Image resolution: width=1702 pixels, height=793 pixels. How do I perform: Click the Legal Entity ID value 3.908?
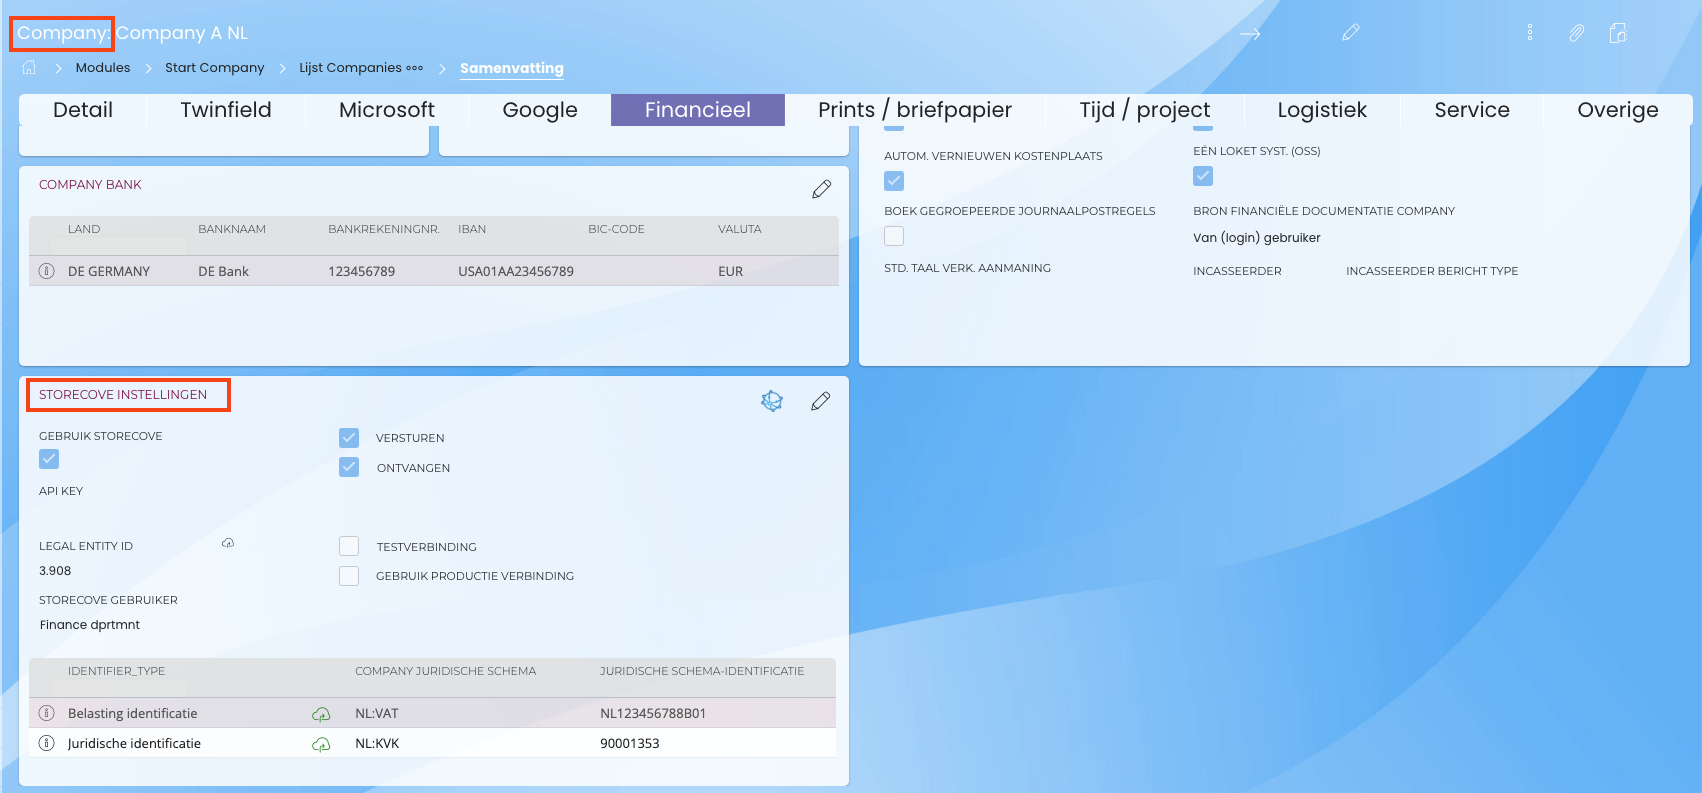55,571
